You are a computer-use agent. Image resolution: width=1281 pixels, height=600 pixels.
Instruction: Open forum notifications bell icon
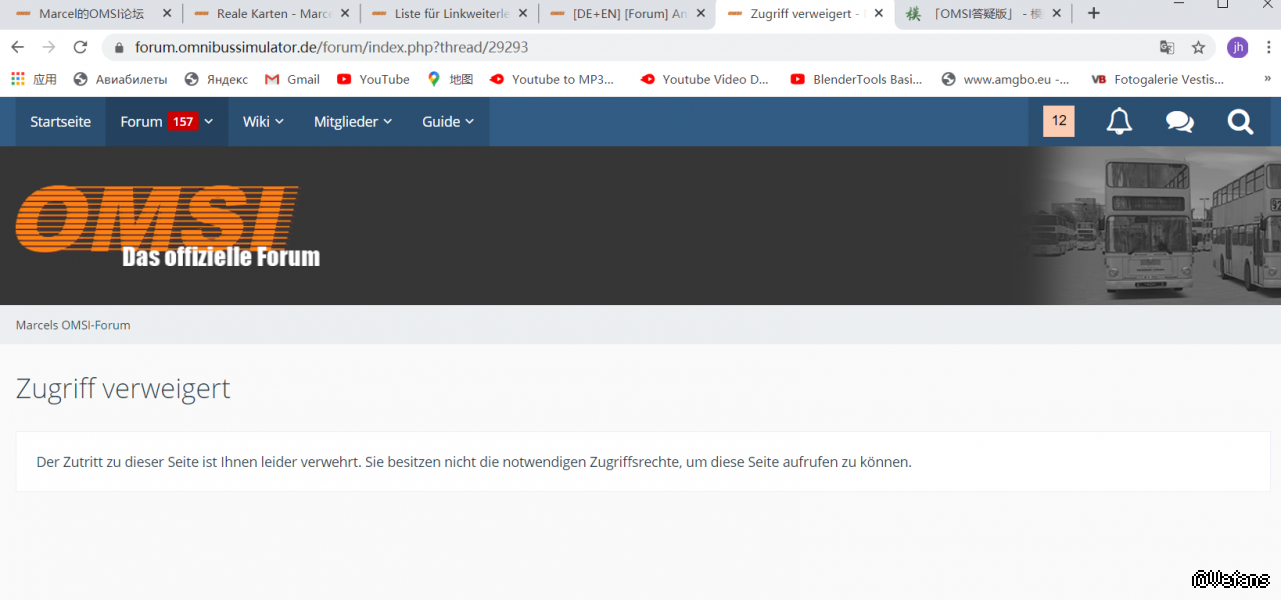(1119, 122)
